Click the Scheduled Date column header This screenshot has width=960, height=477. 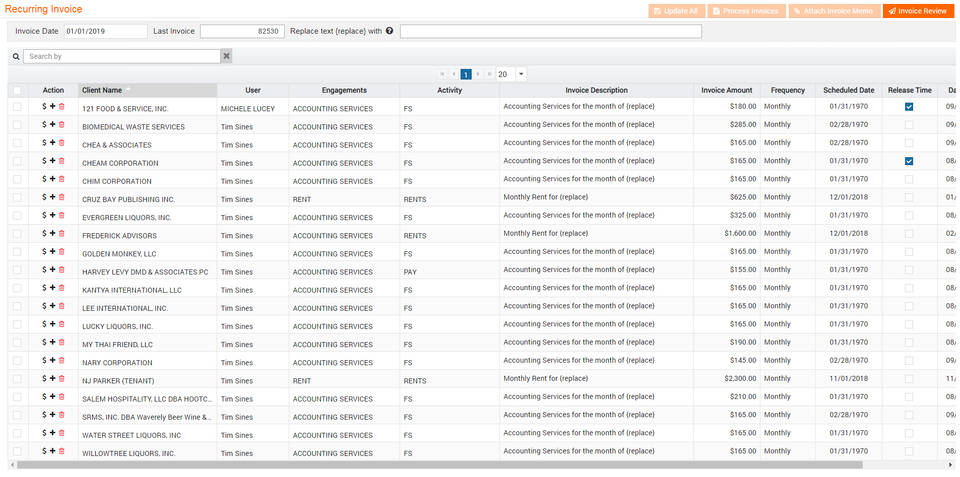848,90
